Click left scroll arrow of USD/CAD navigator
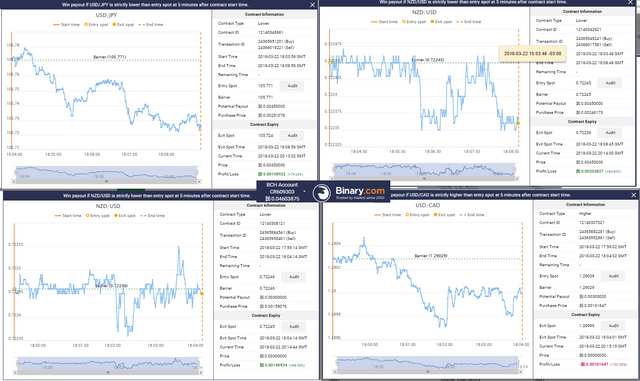Viewport: 640px width, 381px height. [x=336, y=372]
